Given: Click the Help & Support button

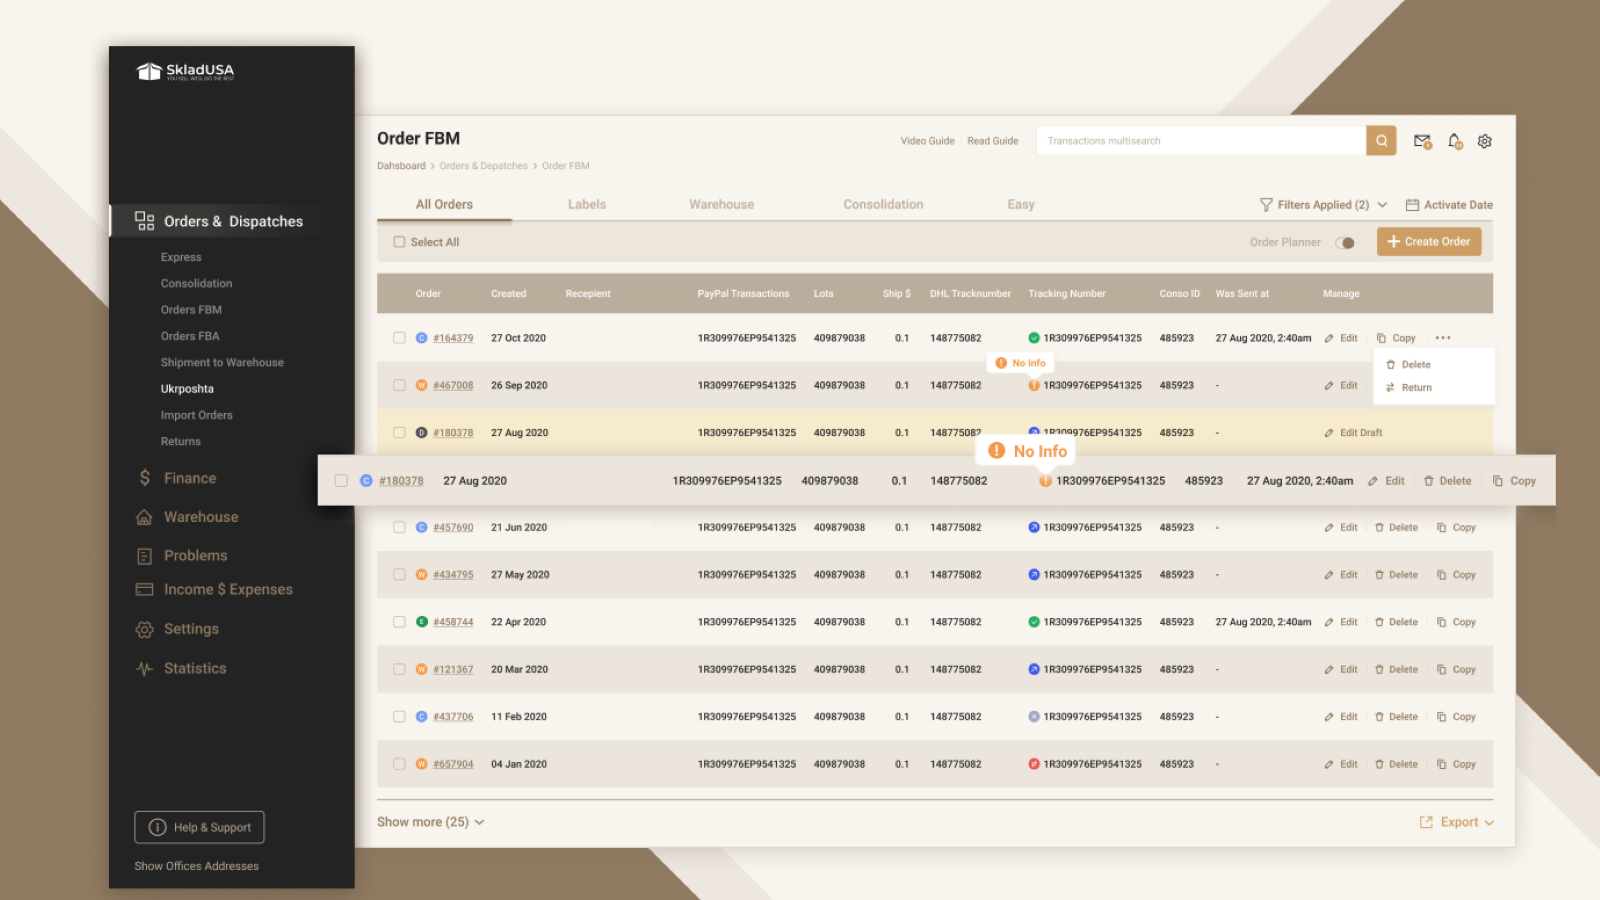Looking at the screenshot, I should point(199,827).
